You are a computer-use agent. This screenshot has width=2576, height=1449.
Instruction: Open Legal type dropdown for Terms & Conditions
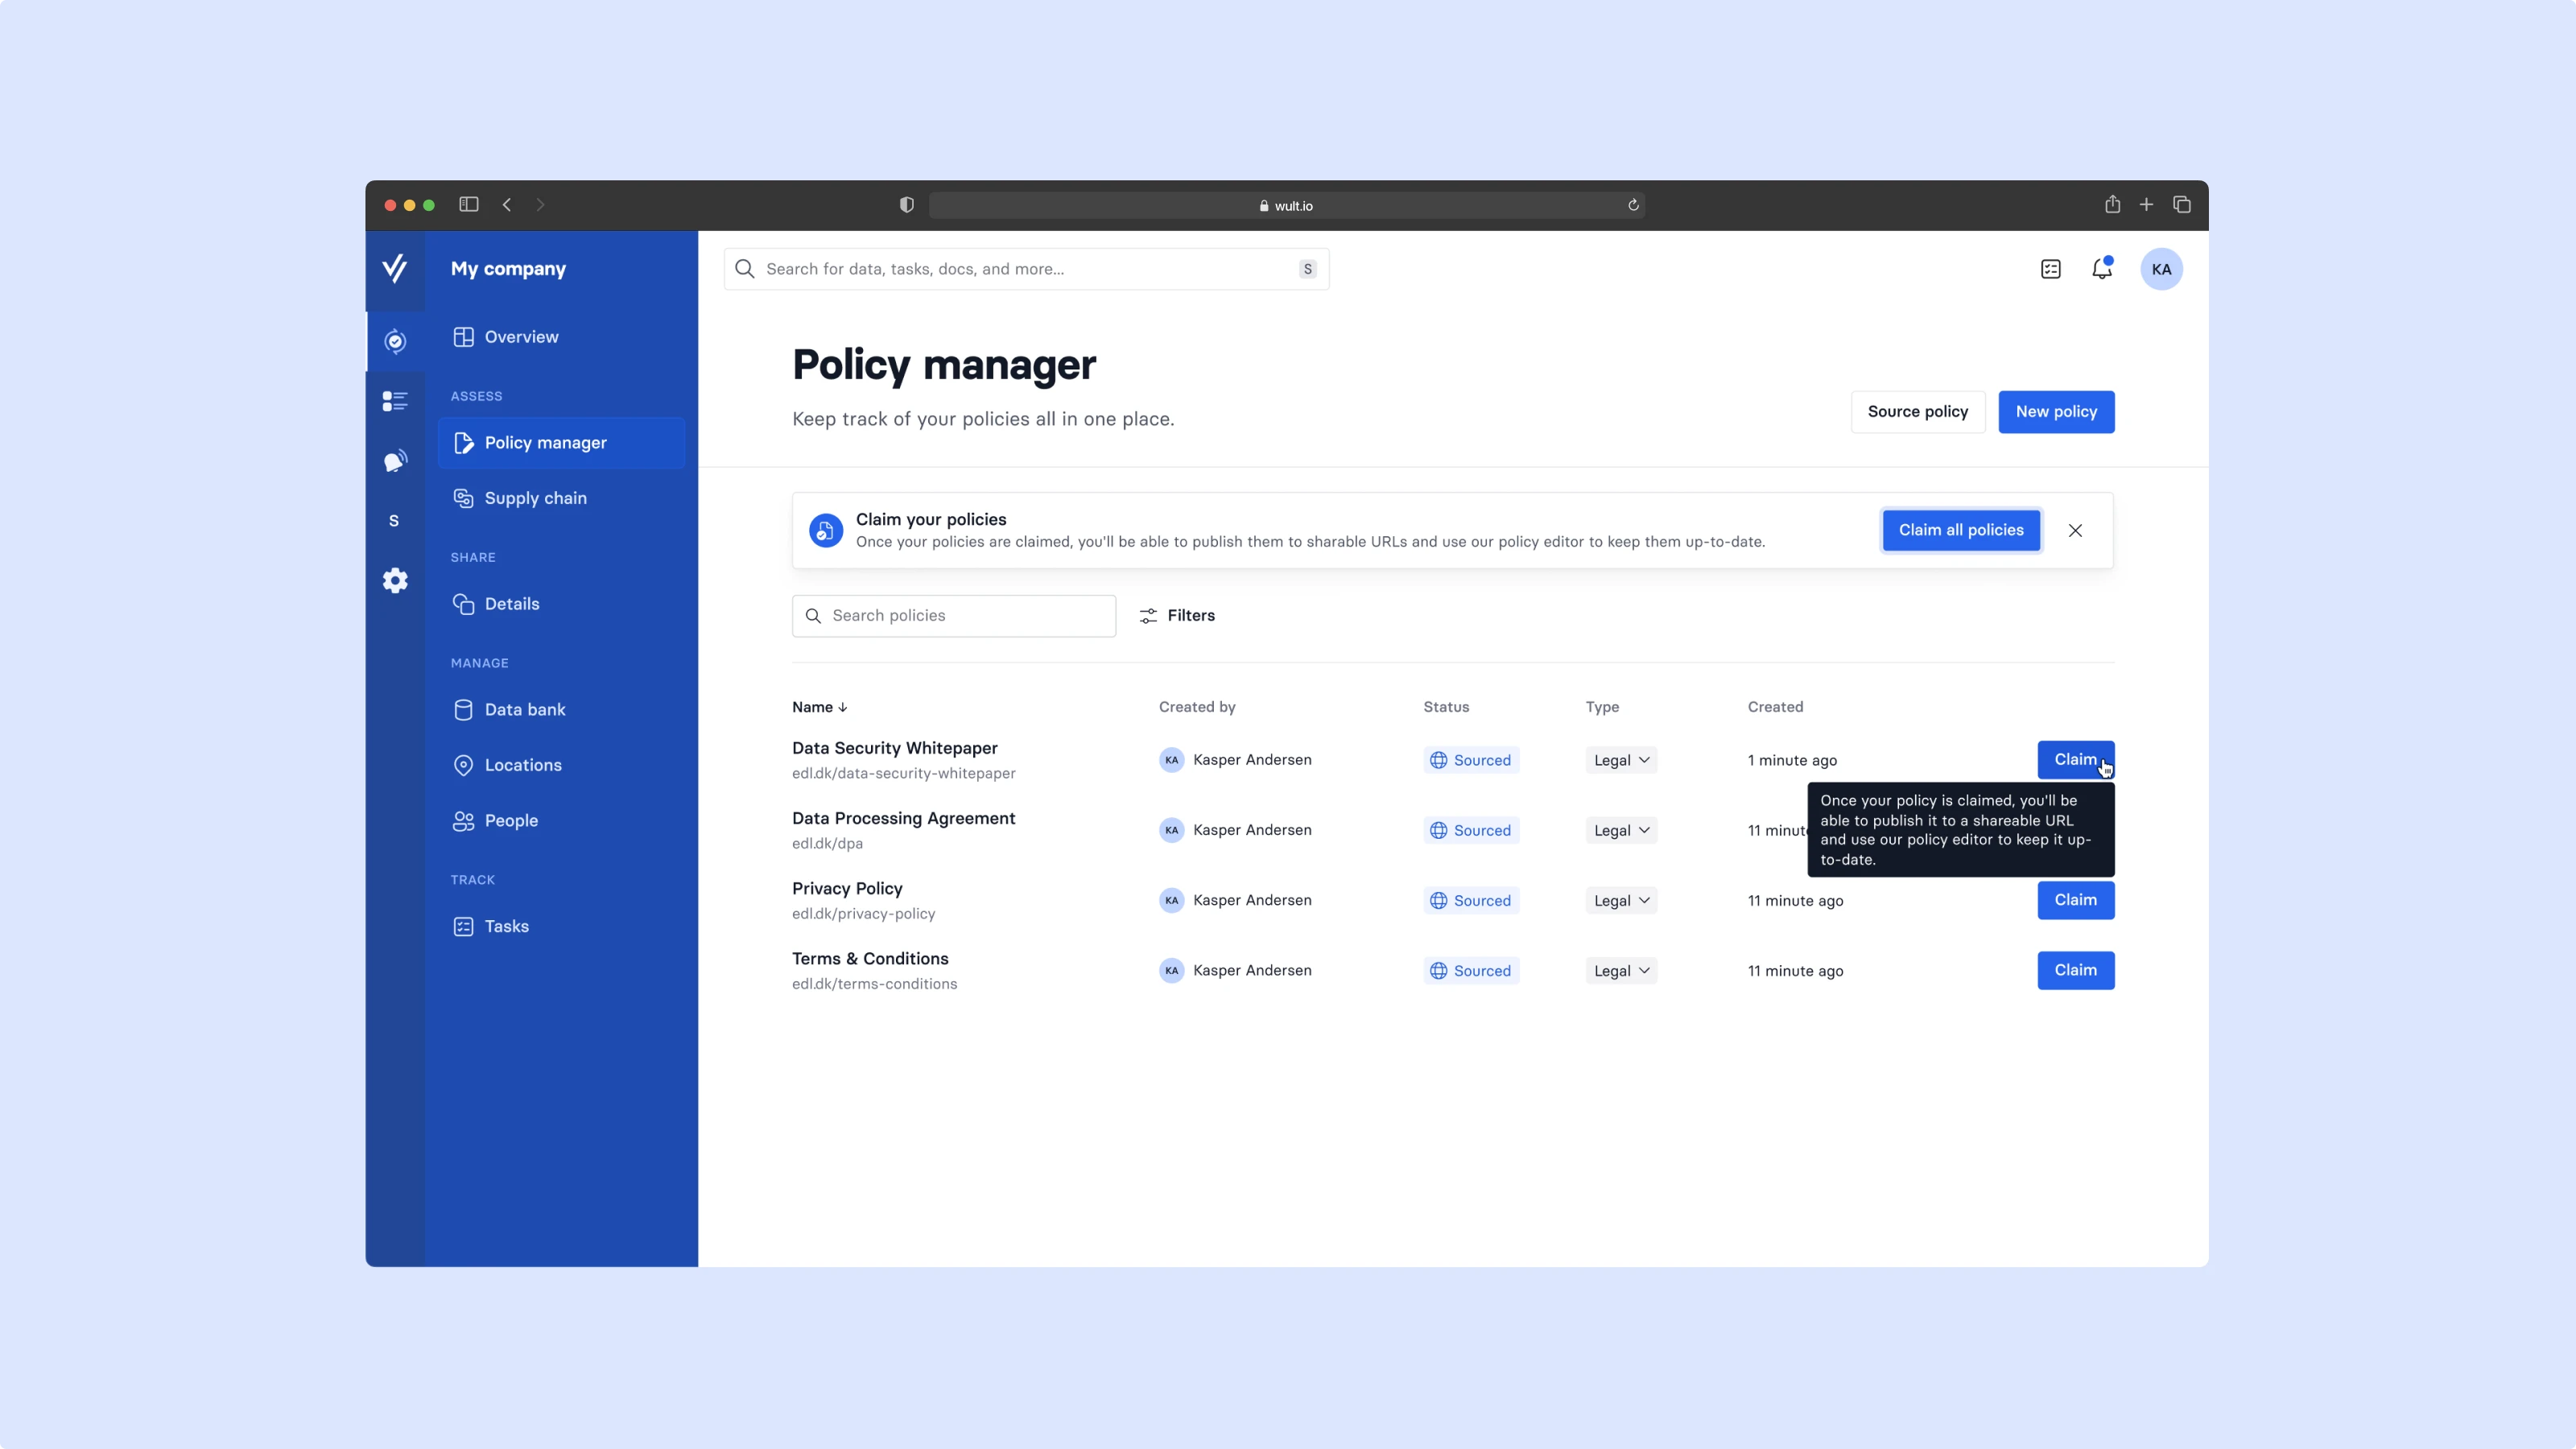(1621, 971)
